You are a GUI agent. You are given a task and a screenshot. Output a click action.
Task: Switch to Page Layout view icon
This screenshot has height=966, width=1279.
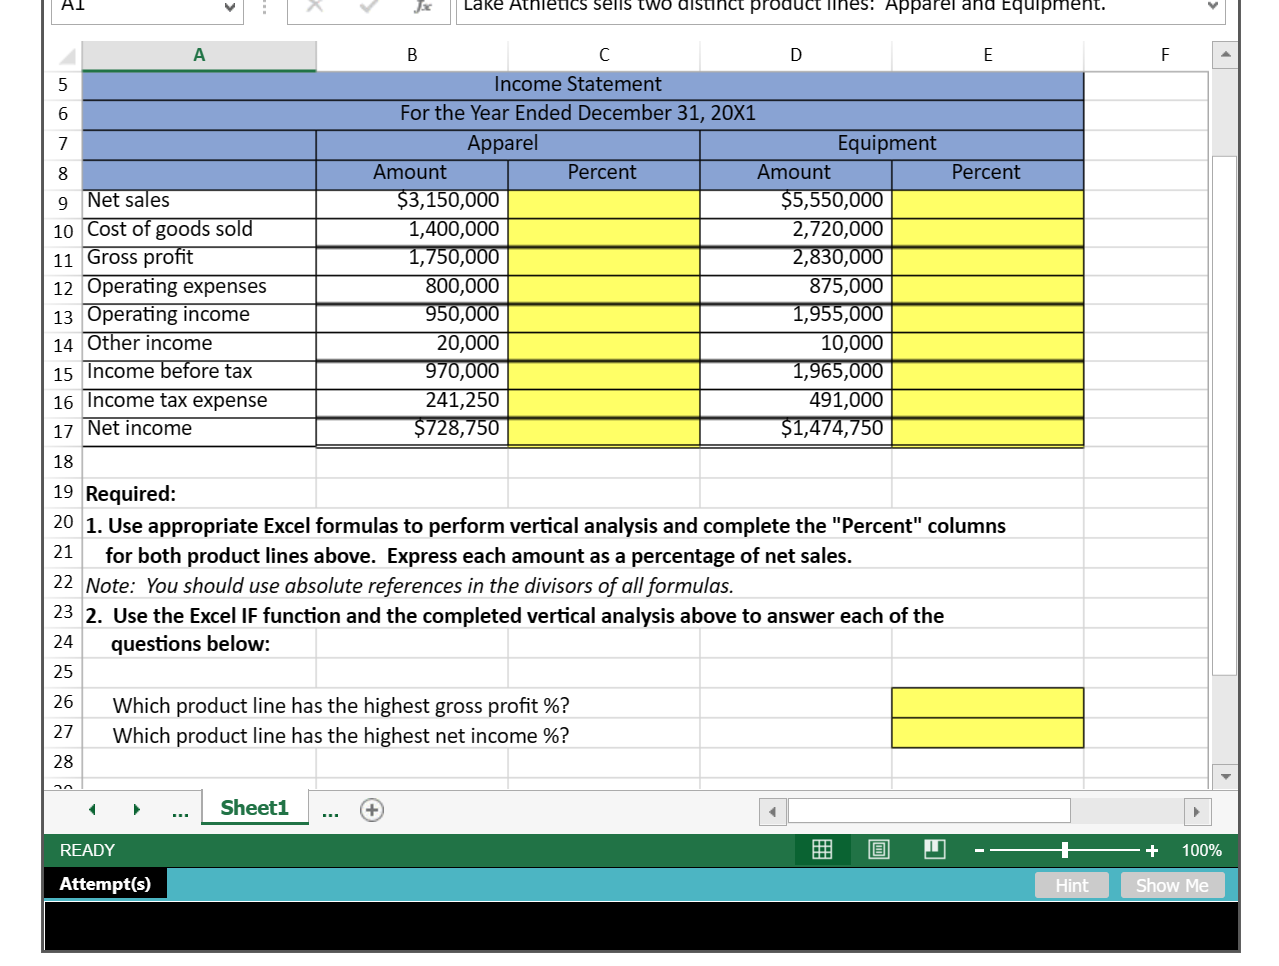pos(878,849)
